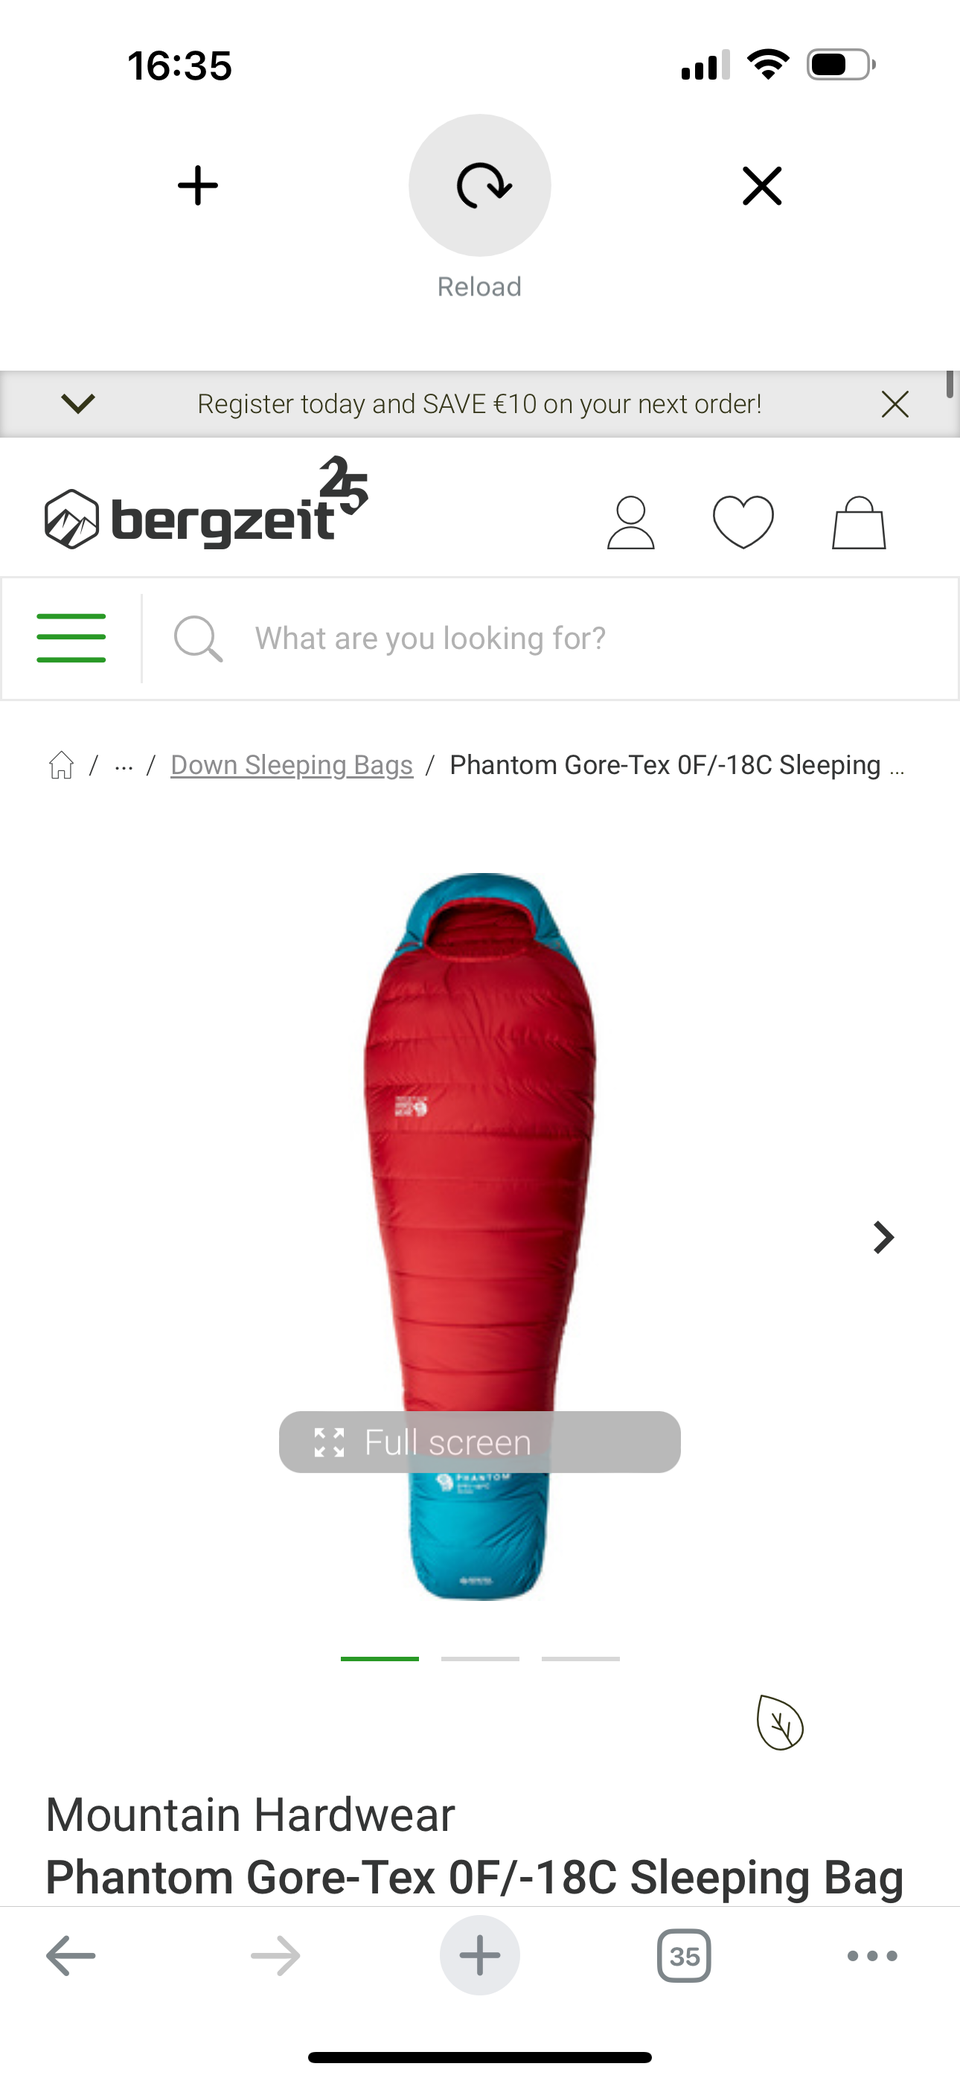Image resolution: width=960 pixels, height=2081 pixels.
Task: Go back with browser back arrow
Action: point(71,1955)
